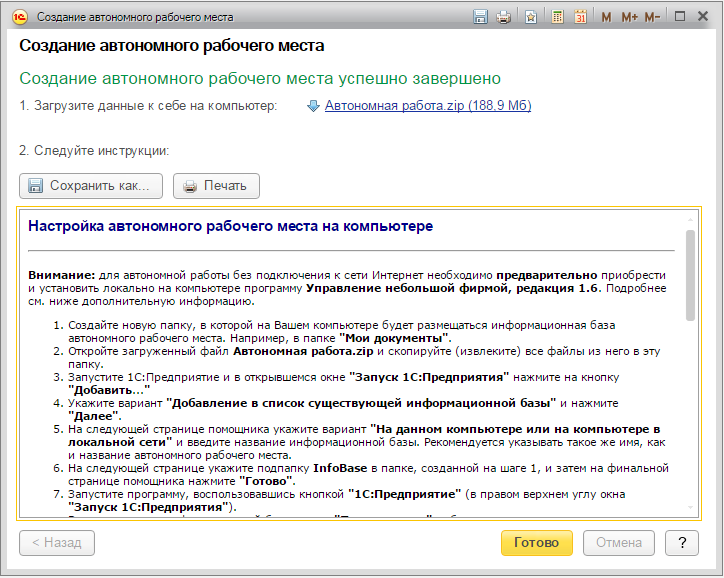The width and height of the screenshot is (724, 578).
Task: Click bold text "Добавить..." in step 3
Action: [x=109, y=390]
